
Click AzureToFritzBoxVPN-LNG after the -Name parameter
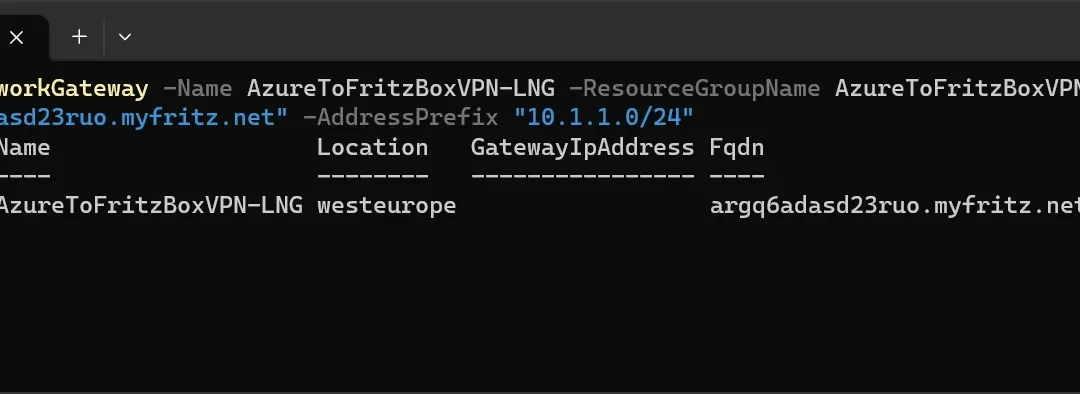(400, 88)
